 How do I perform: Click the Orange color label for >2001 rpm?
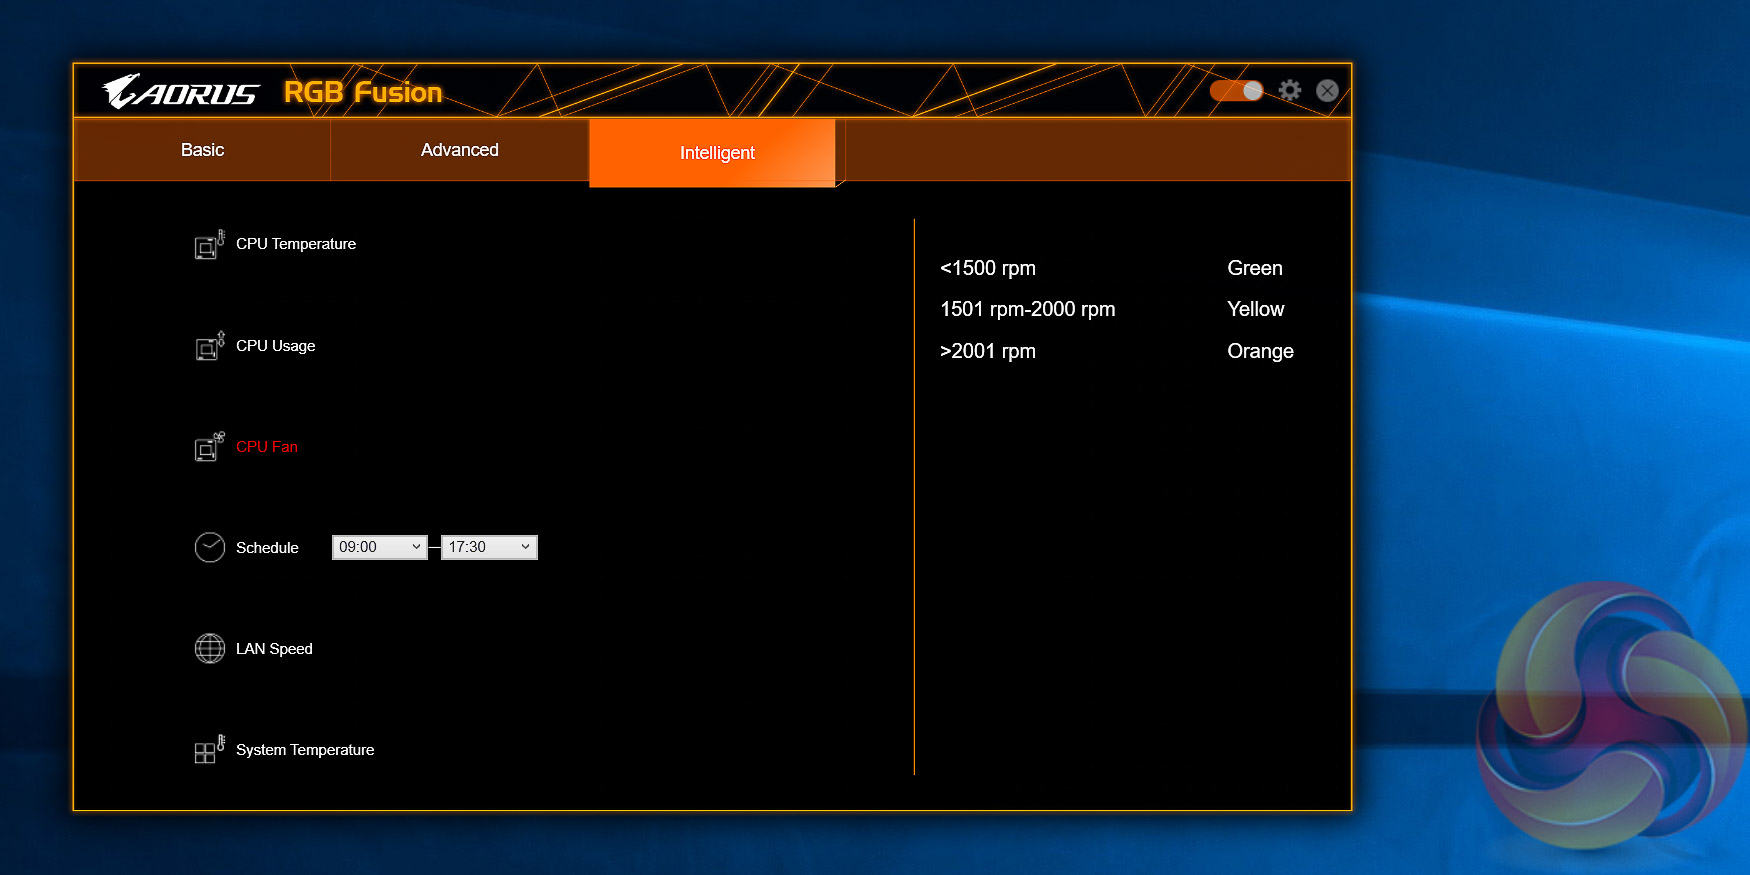[1260, 351]
